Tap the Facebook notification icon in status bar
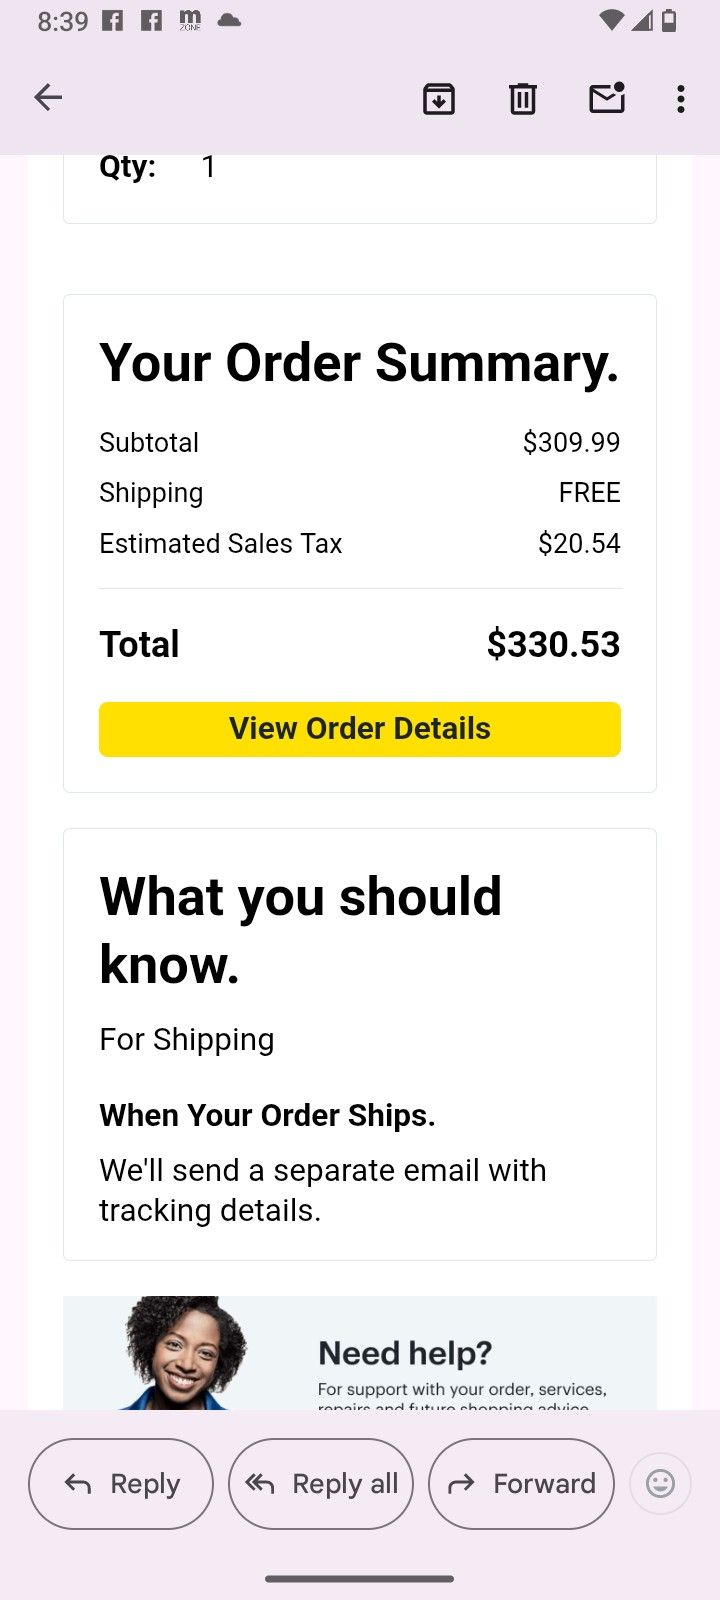Image resolution: width=720 pixels, height=1600 pixels. (x=113, y=21)
